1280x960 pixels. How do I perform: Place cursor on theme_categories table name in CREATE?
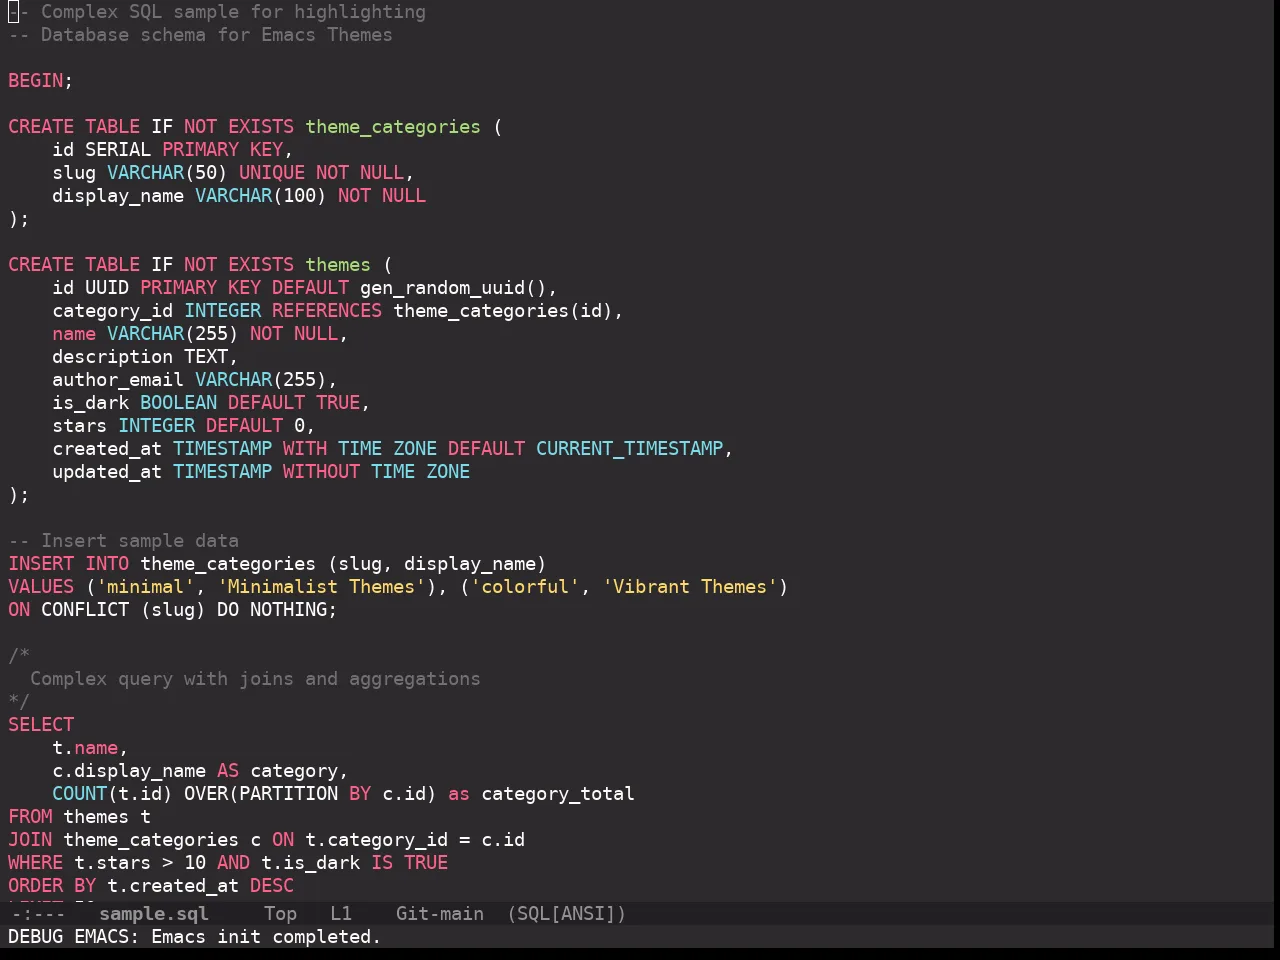click(393, 127)
